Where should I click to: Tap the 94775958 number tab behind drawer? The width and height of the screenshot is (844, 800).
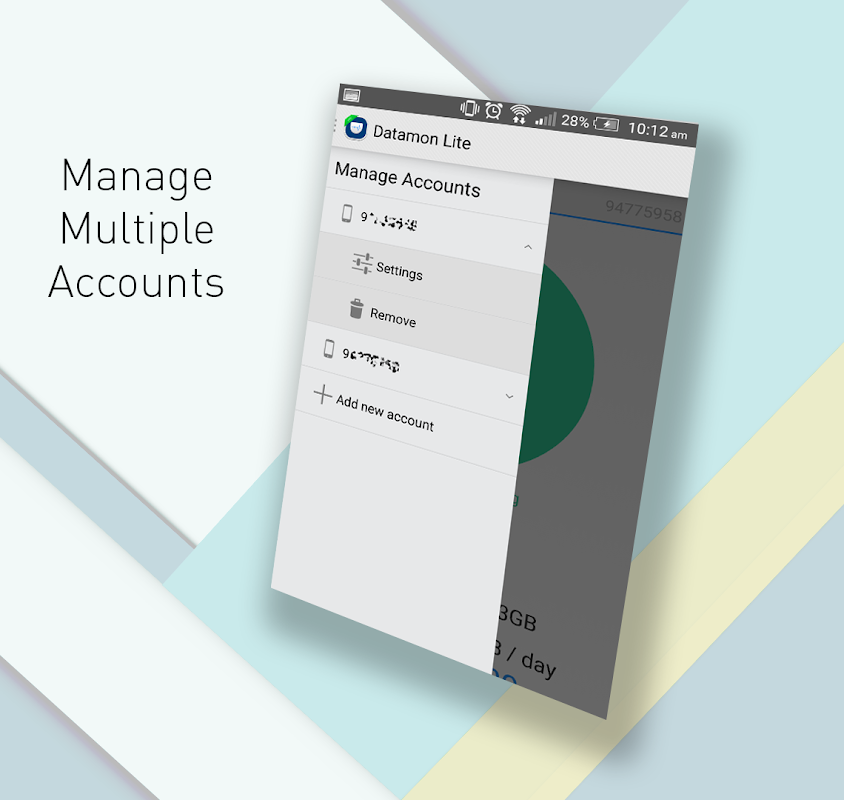(644, 211)
